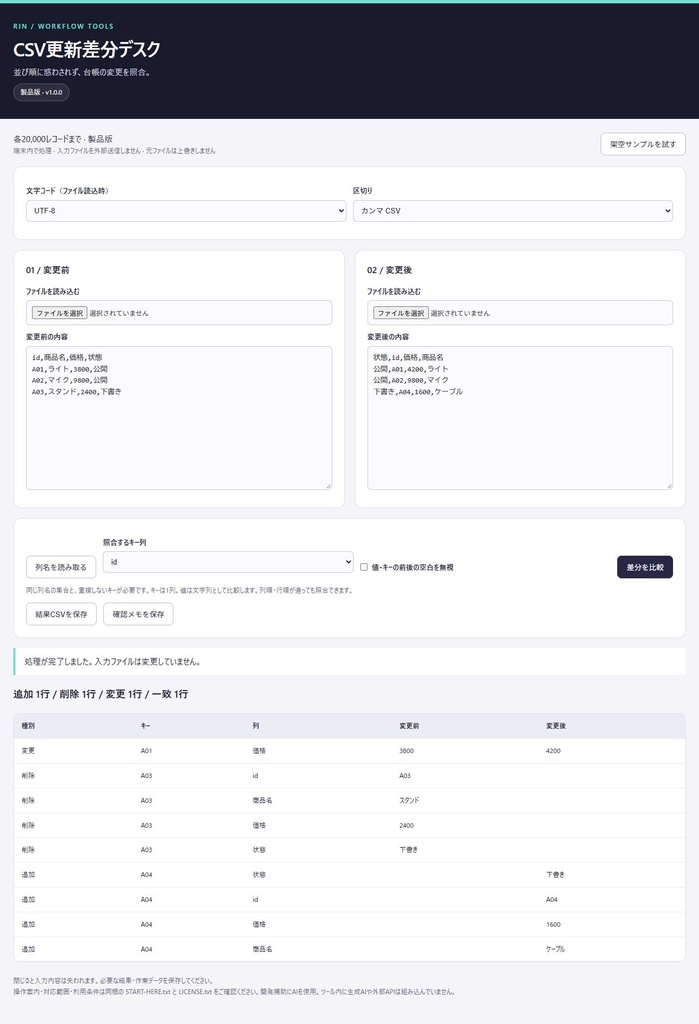The width and height of the screenshot is (699, 1024).
Task: Click the value 4200 in results table
Action: [x=553, y=750]
